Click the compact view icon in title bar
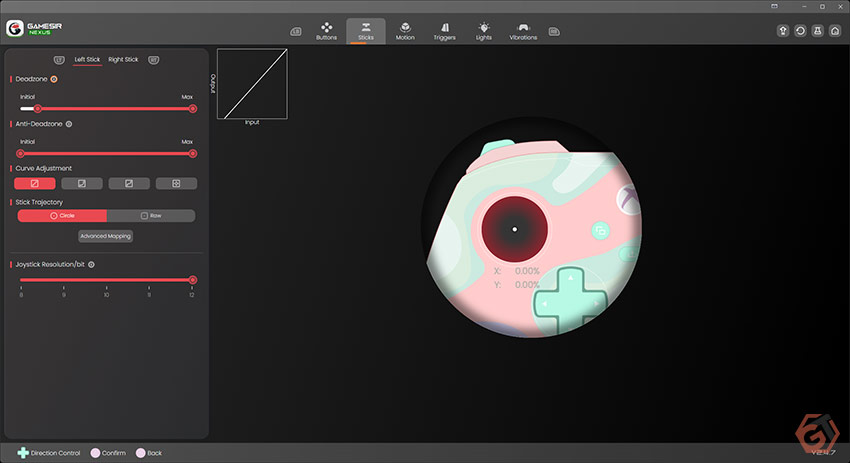850x463 pixels. pyautogui.click(x=775, y=6)
